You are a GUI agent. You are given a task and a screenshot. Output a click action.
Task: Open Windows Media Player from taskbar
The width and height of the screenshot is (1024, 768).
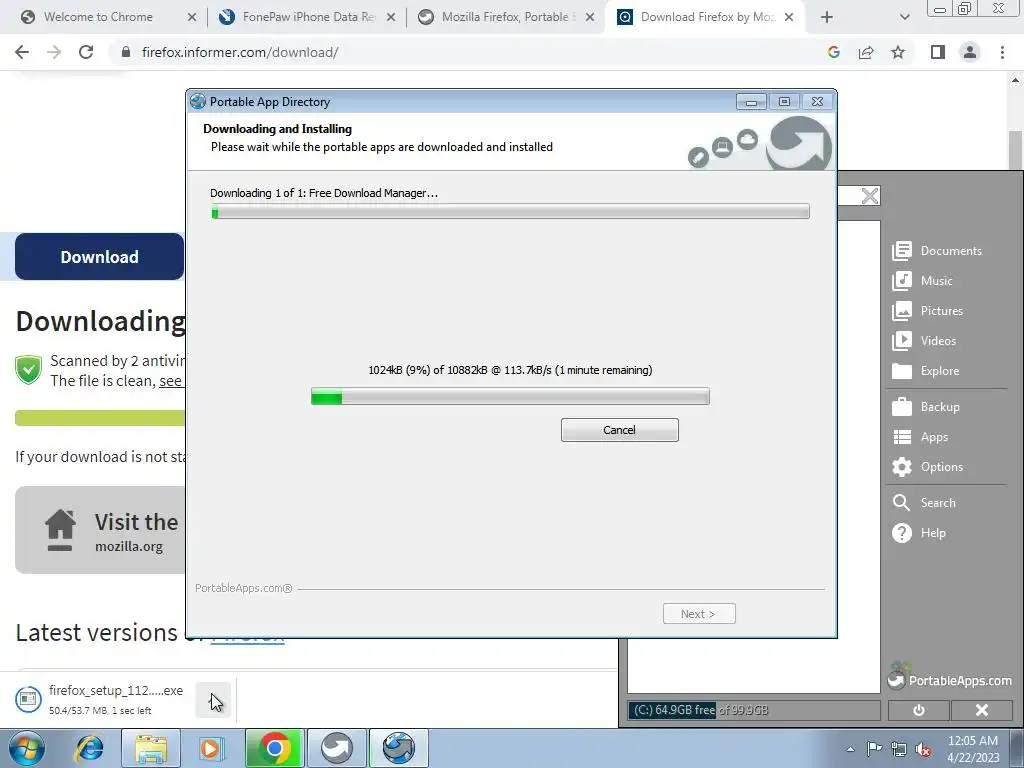pos(212,748)
